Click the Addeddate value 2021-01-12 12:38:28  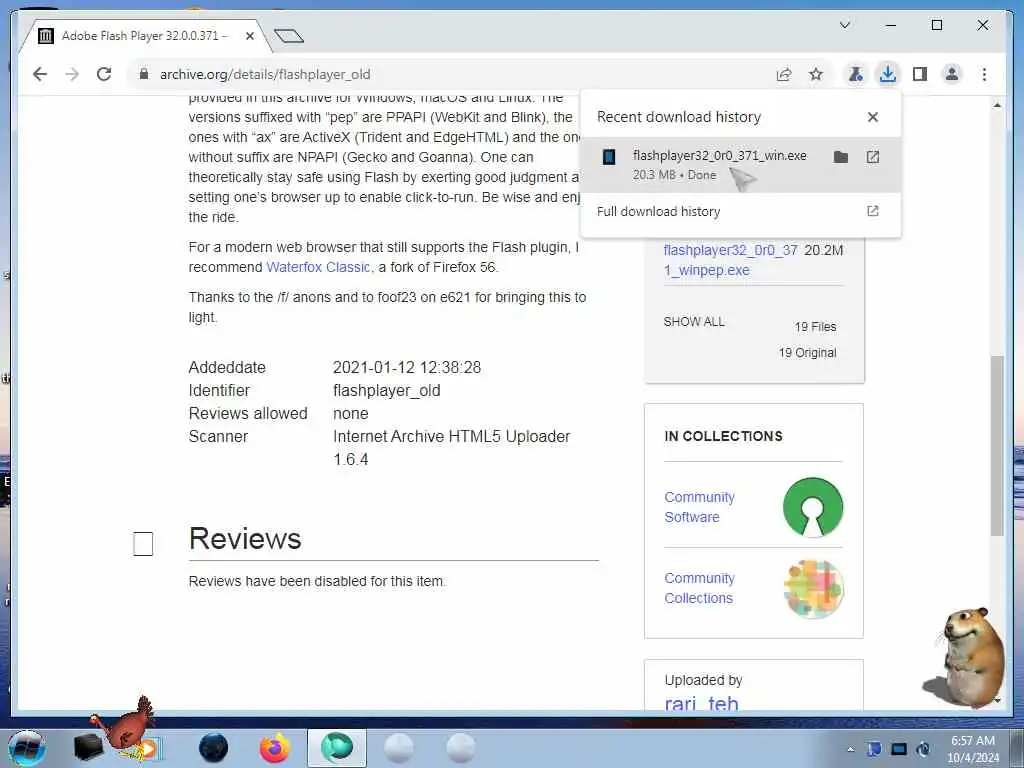tap(407, 367)
